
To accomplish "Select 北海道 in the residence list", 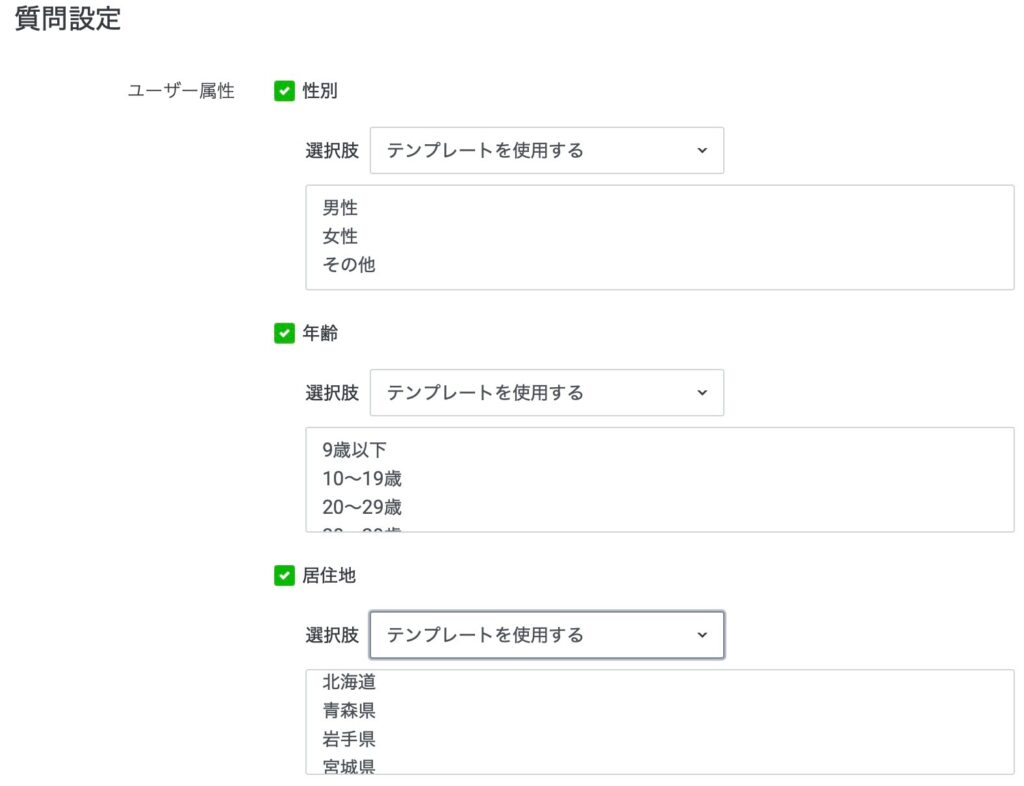I will click(x=349, y=682).
